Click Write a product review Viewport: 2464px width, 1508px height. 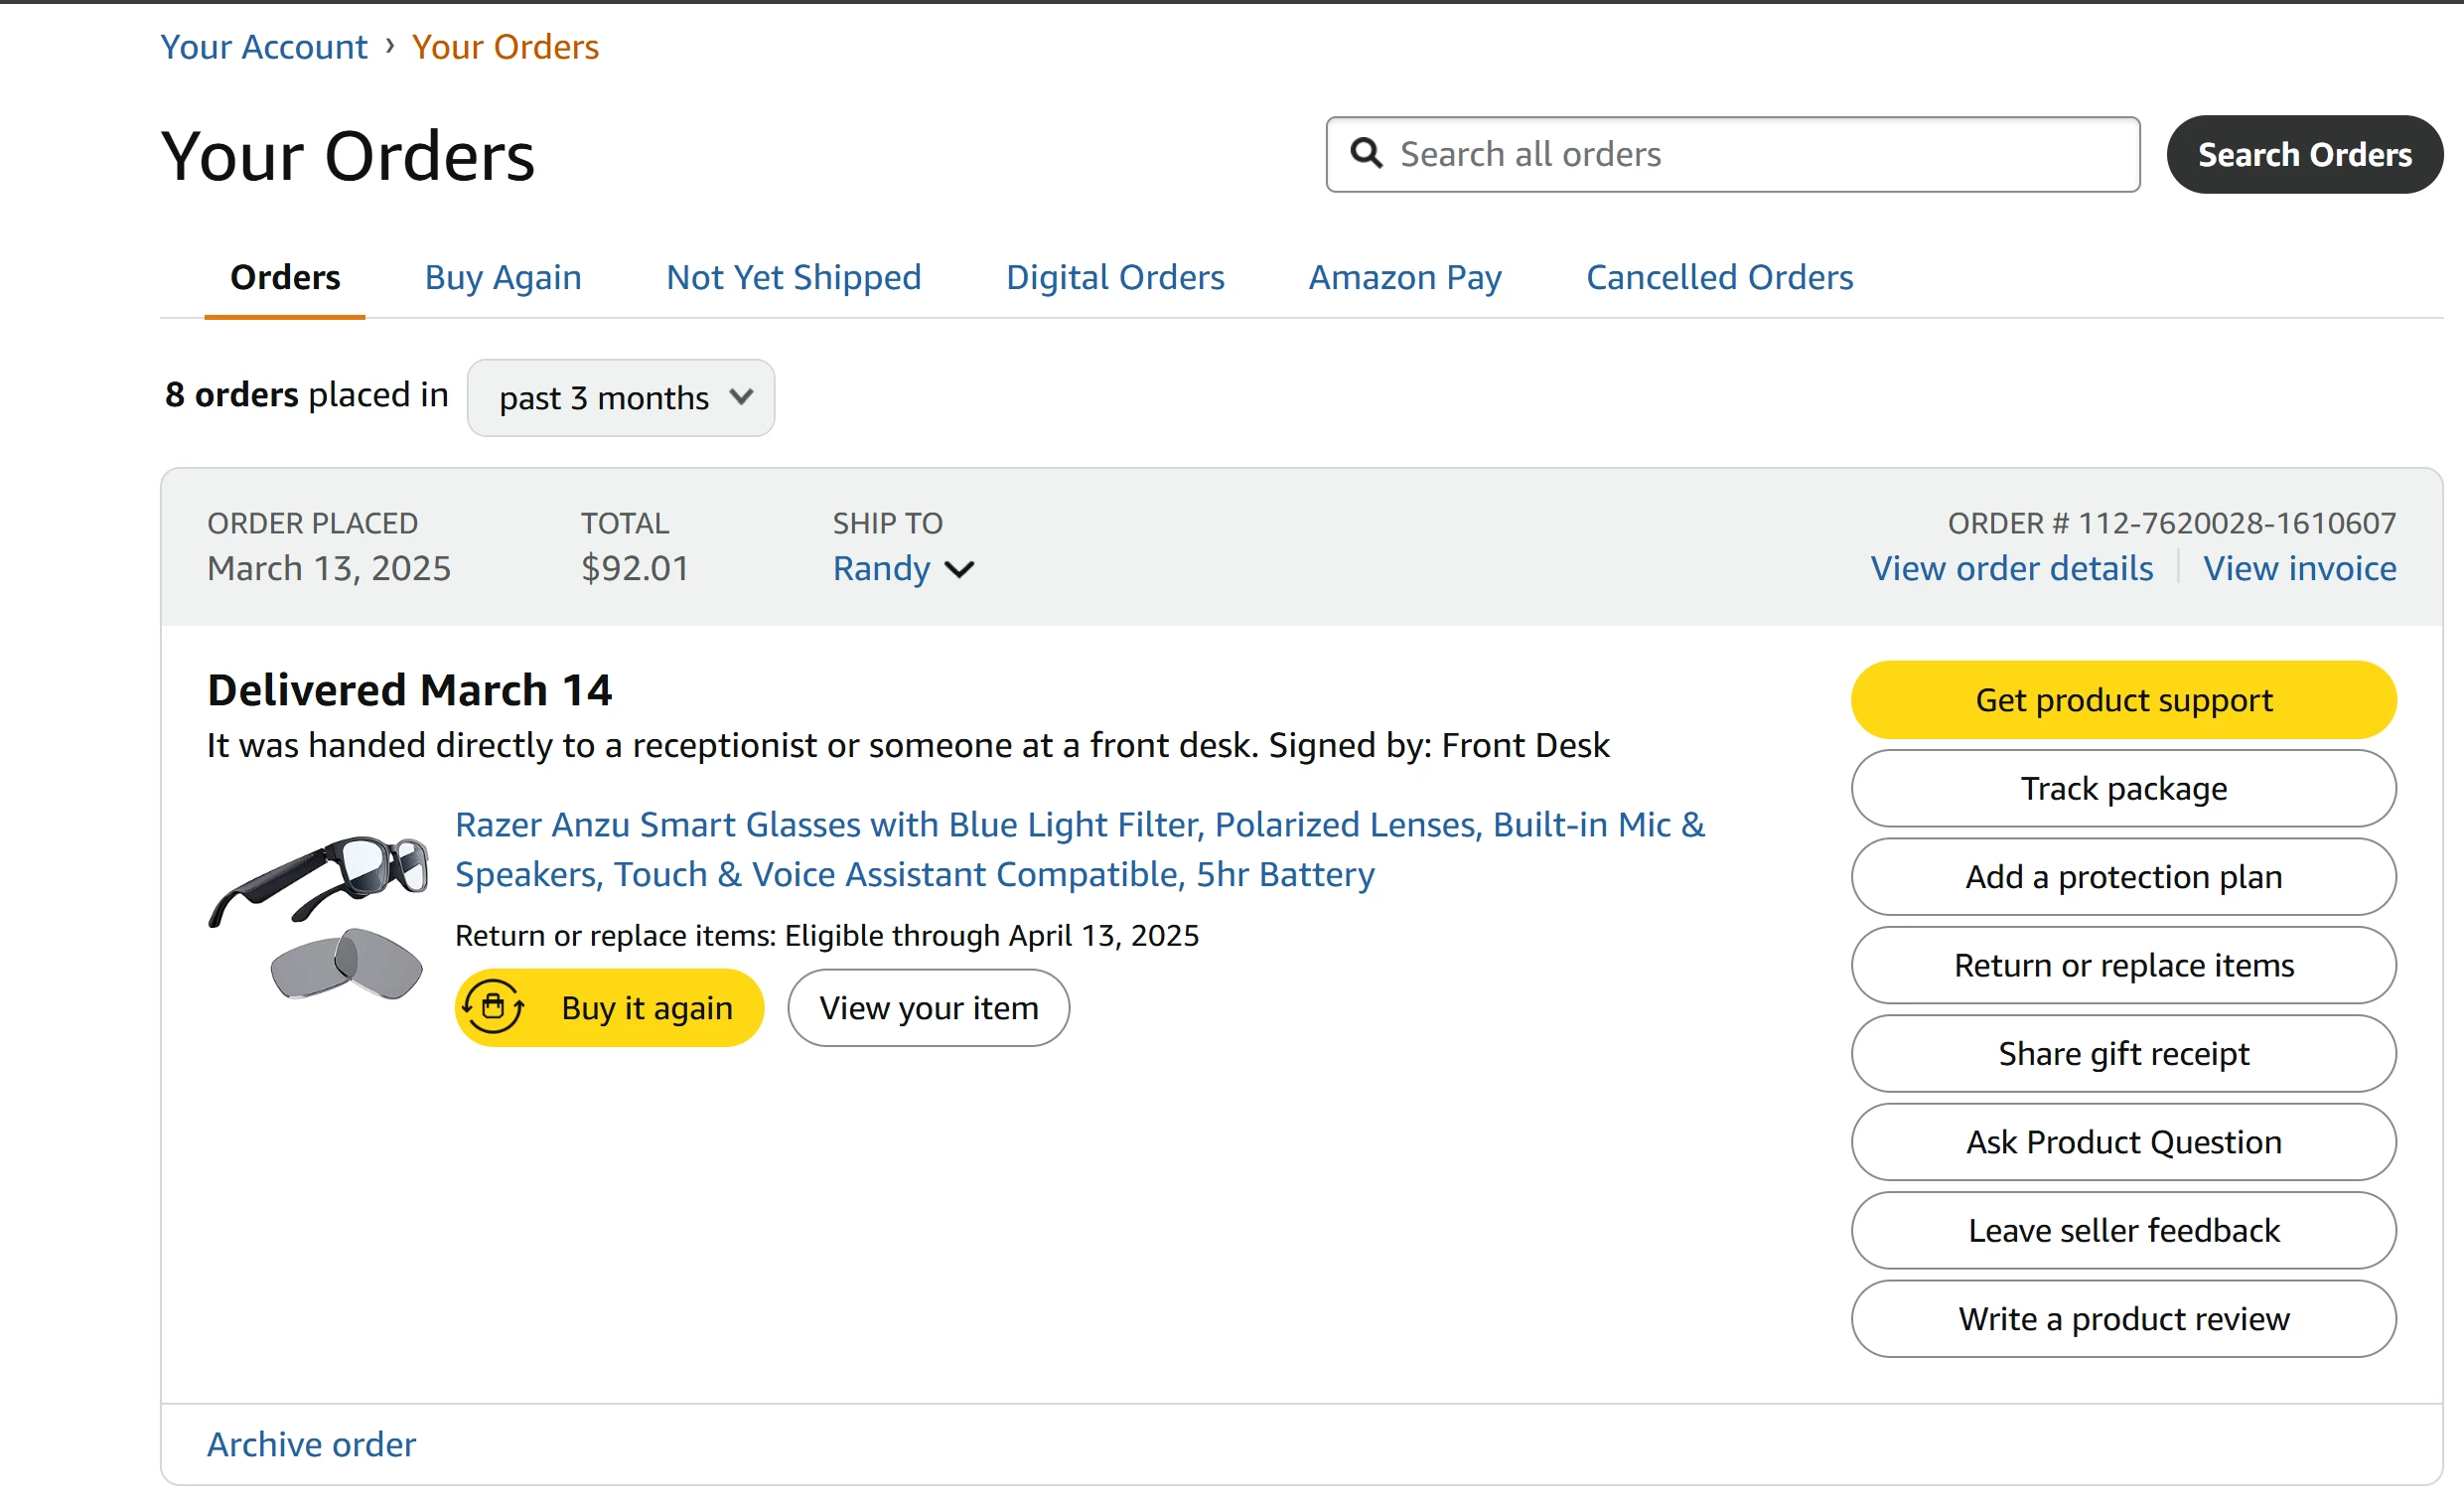pos(2122,1318)
